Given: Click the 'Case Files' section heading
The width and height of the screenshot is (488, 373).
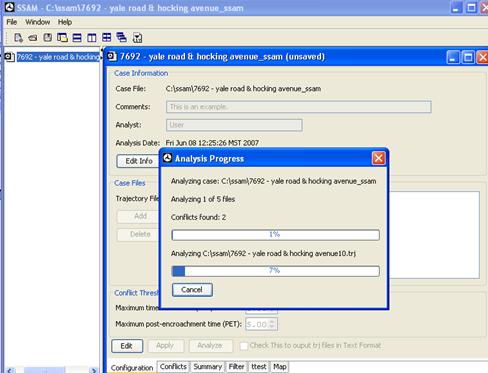Looking at the screenshot, I should tap(130, 183).
